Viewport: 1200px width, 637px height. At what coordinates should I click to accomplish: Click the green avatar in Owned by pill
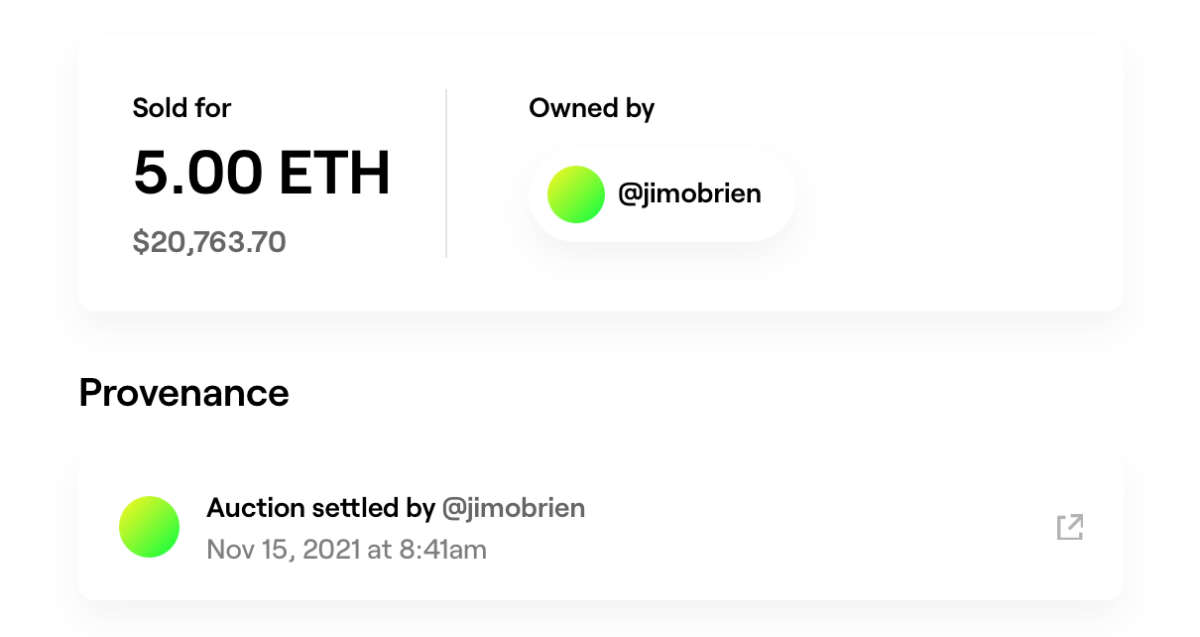point(576,194)
